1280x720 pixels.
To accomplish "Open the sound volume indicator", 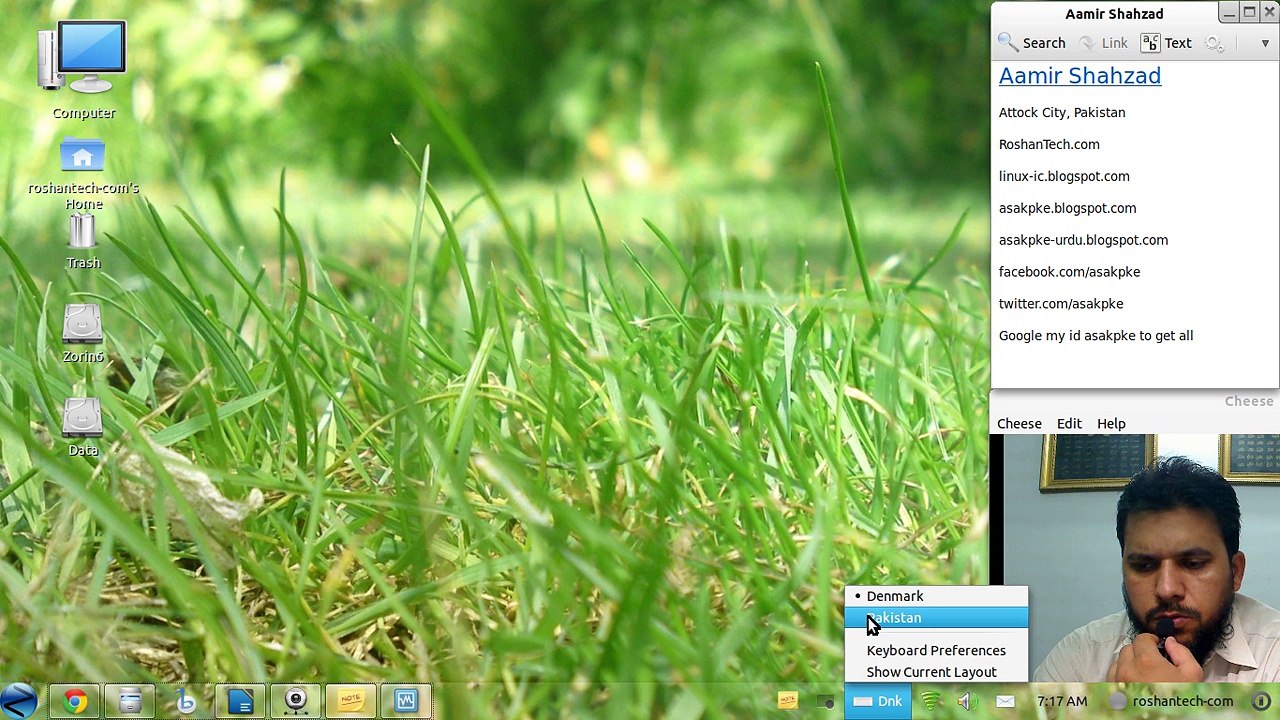I will [966, 701].
